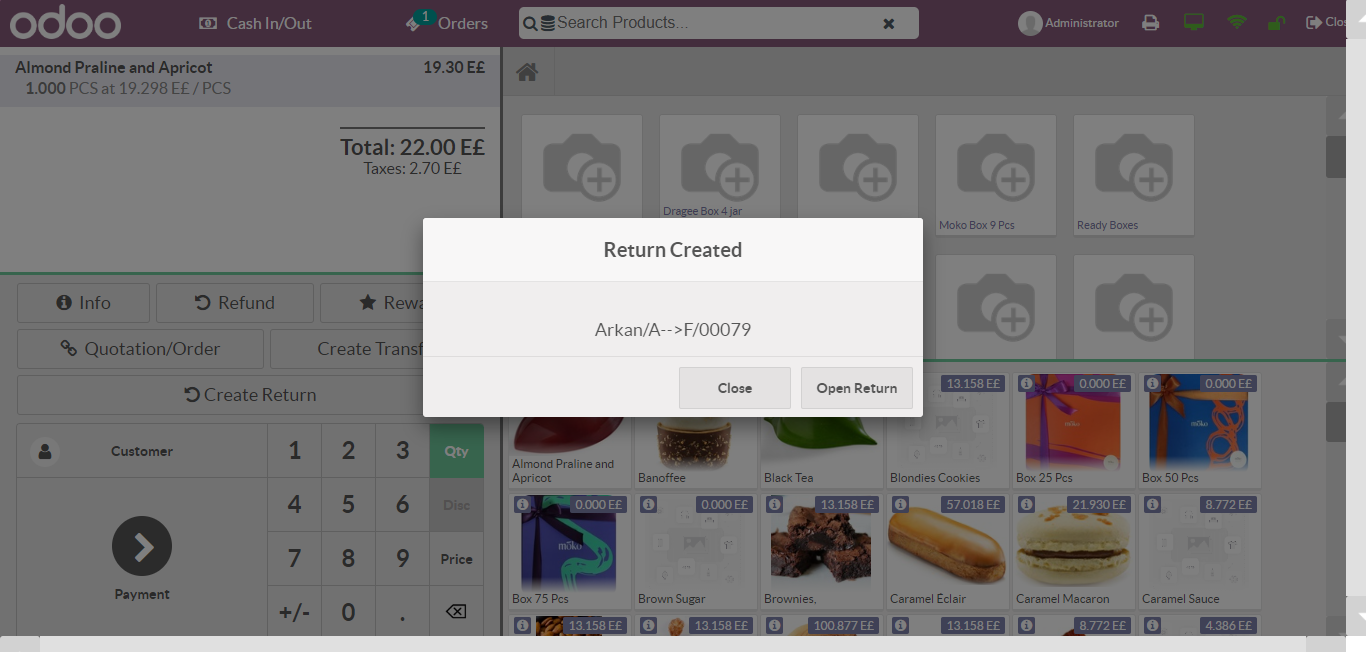Clear the product search with the X
This screenshot has height=652, width=1366.
889,24
